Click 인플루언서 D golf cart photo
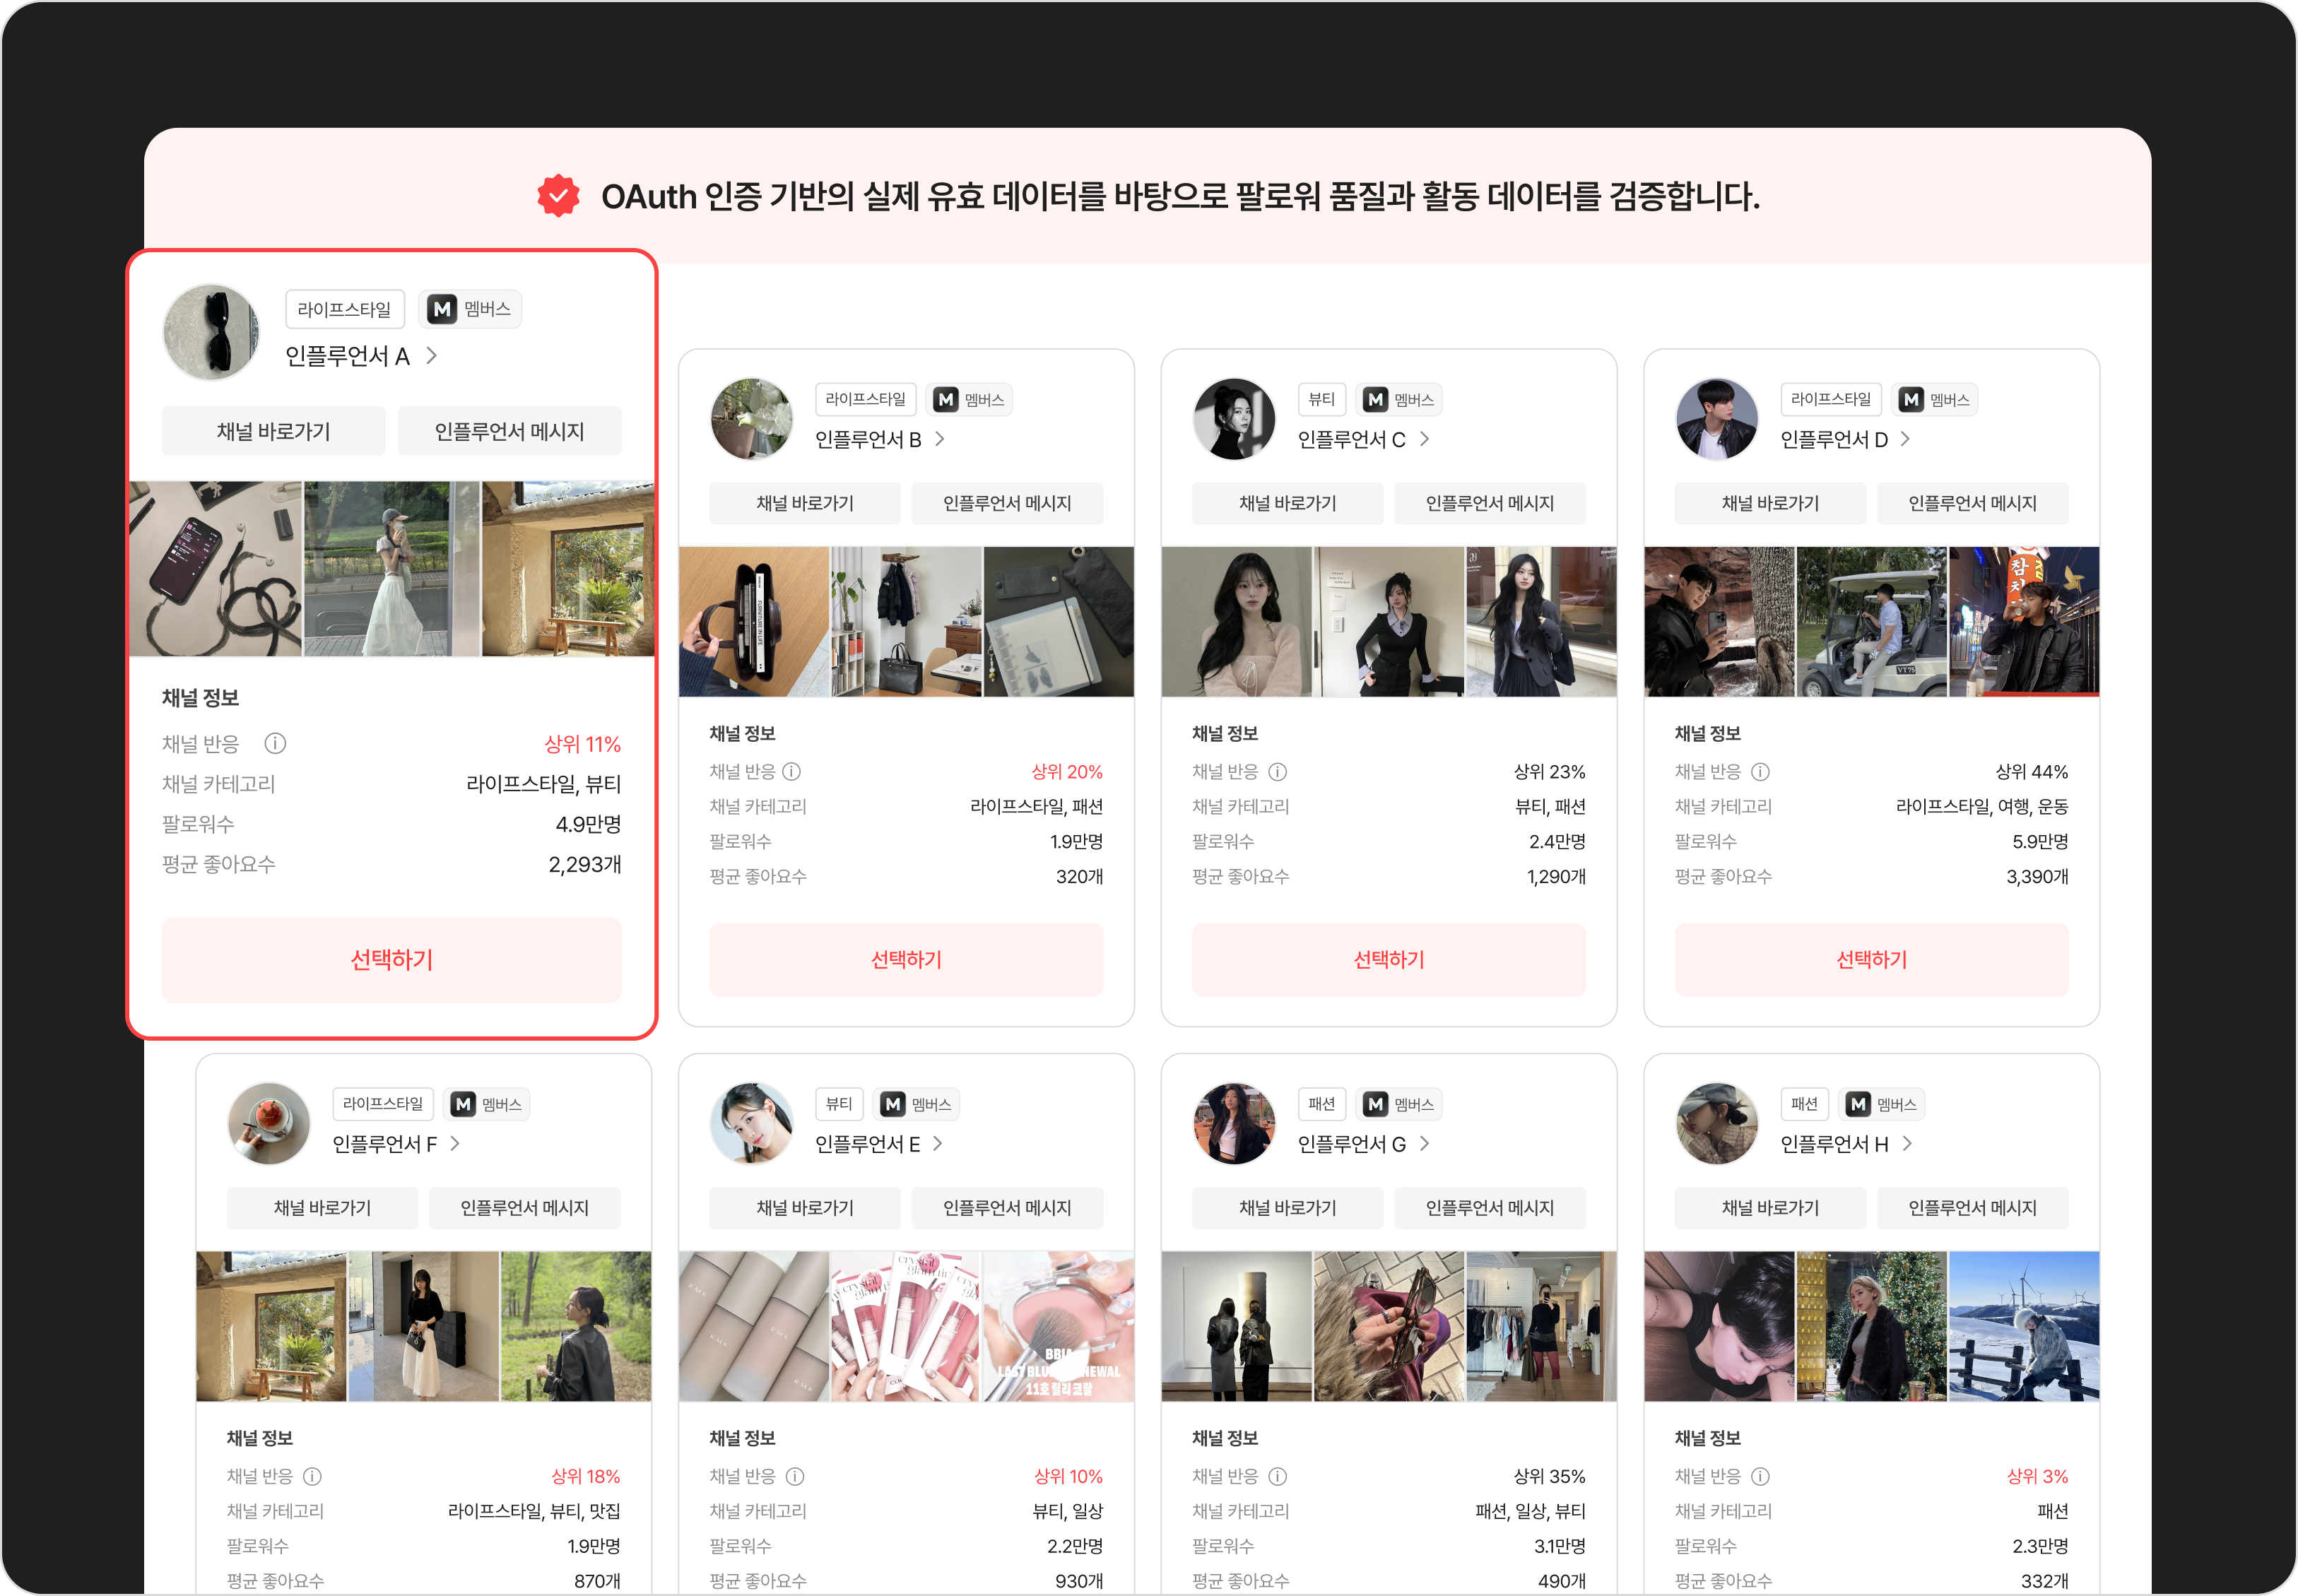Viewport: 2298px width, 1596px height. pyautogui.click(x=1872, y=622)
